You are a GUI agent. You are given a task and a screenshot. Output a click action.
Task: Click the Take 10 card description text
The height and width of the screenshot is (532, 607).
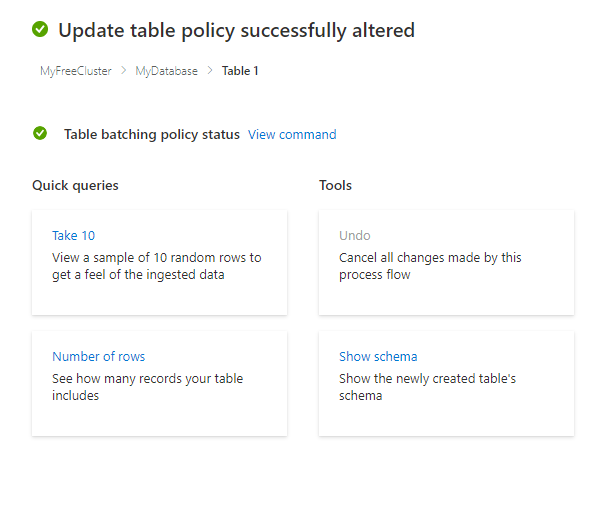pyautogui.click(x=157, y=266)
